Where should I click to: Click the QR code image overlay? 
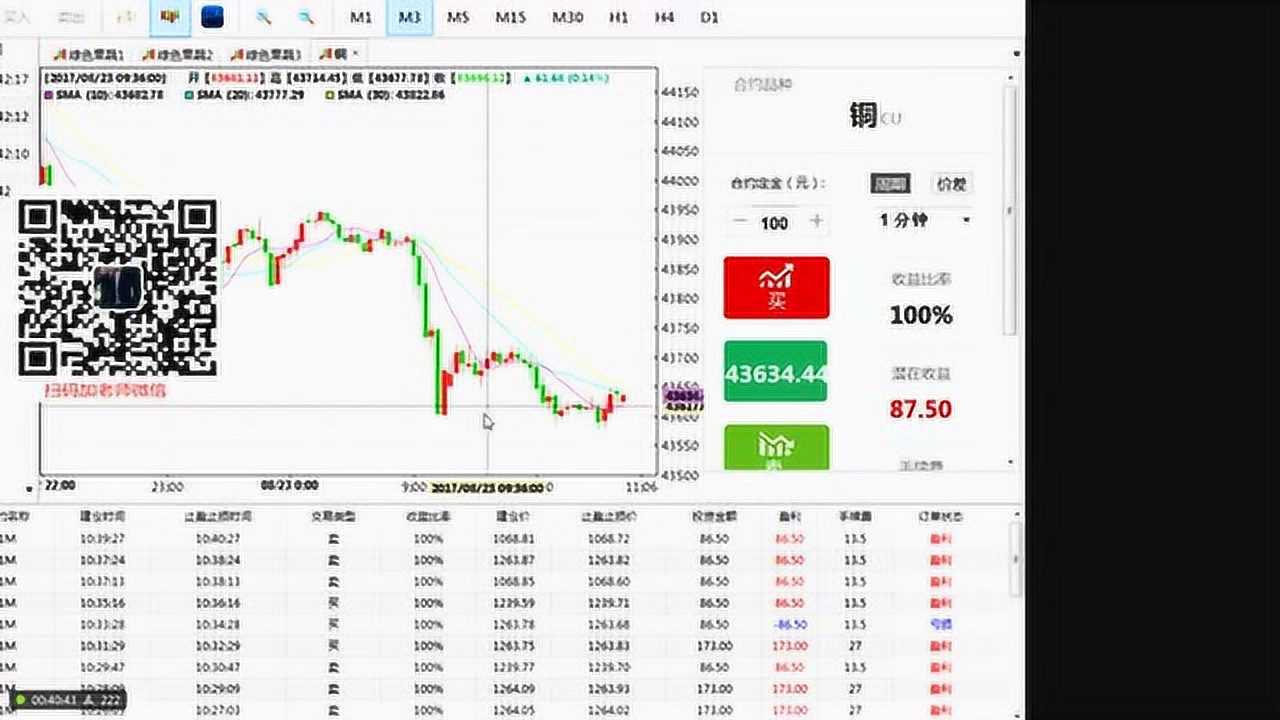[x=118, y=288]
